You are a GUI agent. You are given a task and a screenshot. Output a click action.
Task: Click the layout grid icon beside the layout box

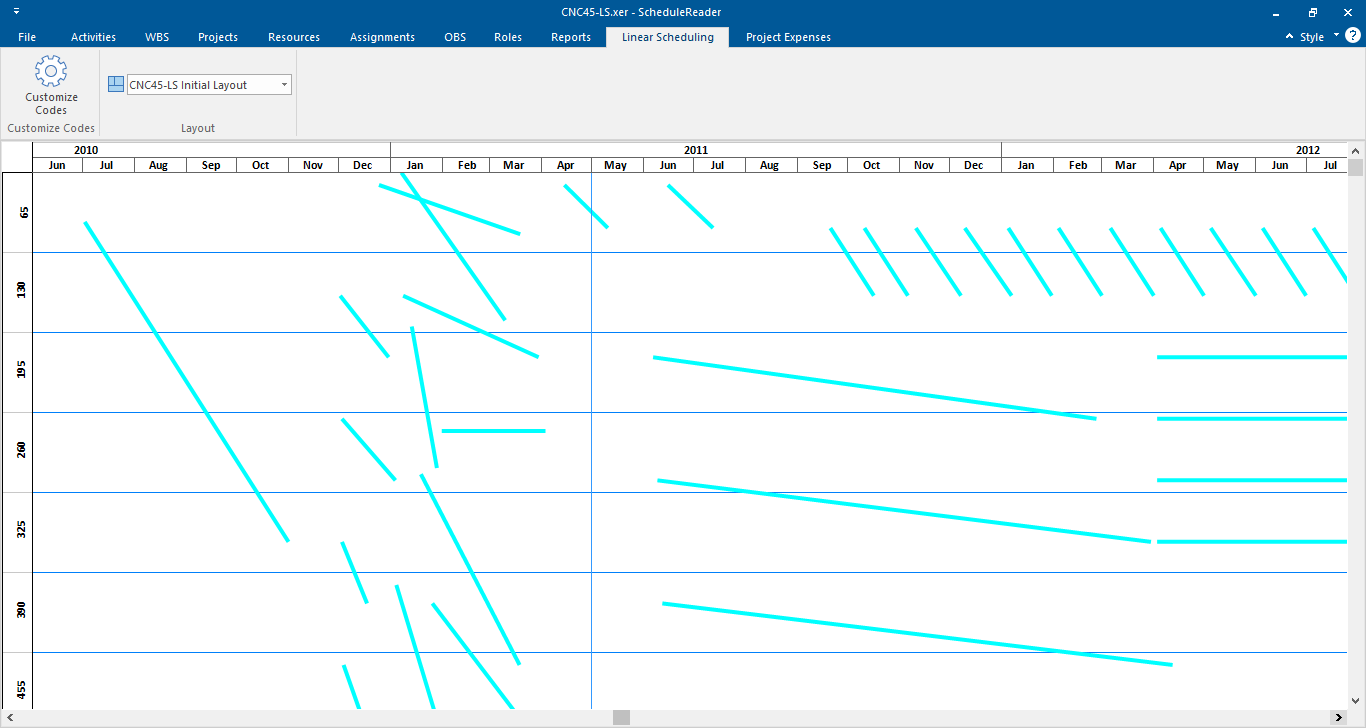click(x=116, y=85)
